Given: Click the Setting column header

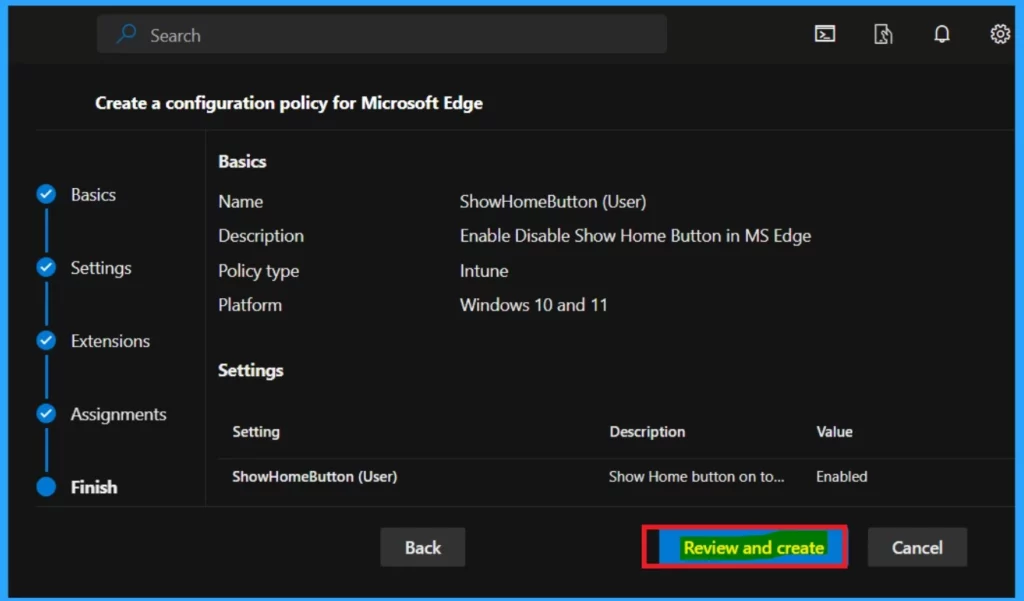Looking at the screenshot, I should (x=256, y=432).
